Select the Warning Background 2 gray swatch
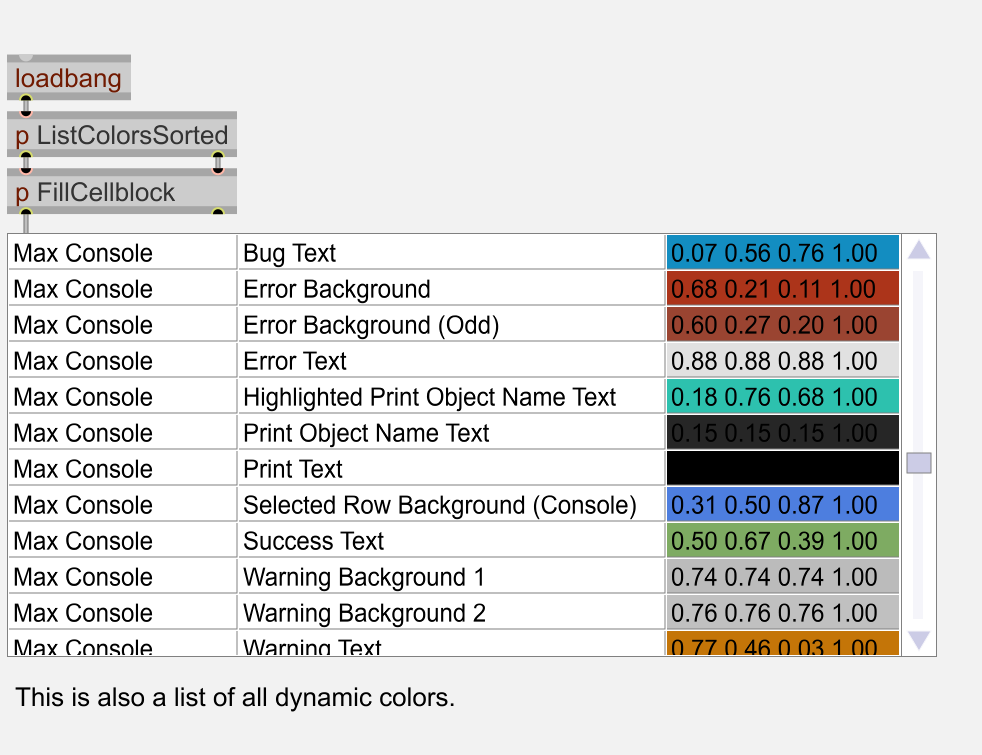This screenshot has width=982, height=755. [x=783, y=613]
